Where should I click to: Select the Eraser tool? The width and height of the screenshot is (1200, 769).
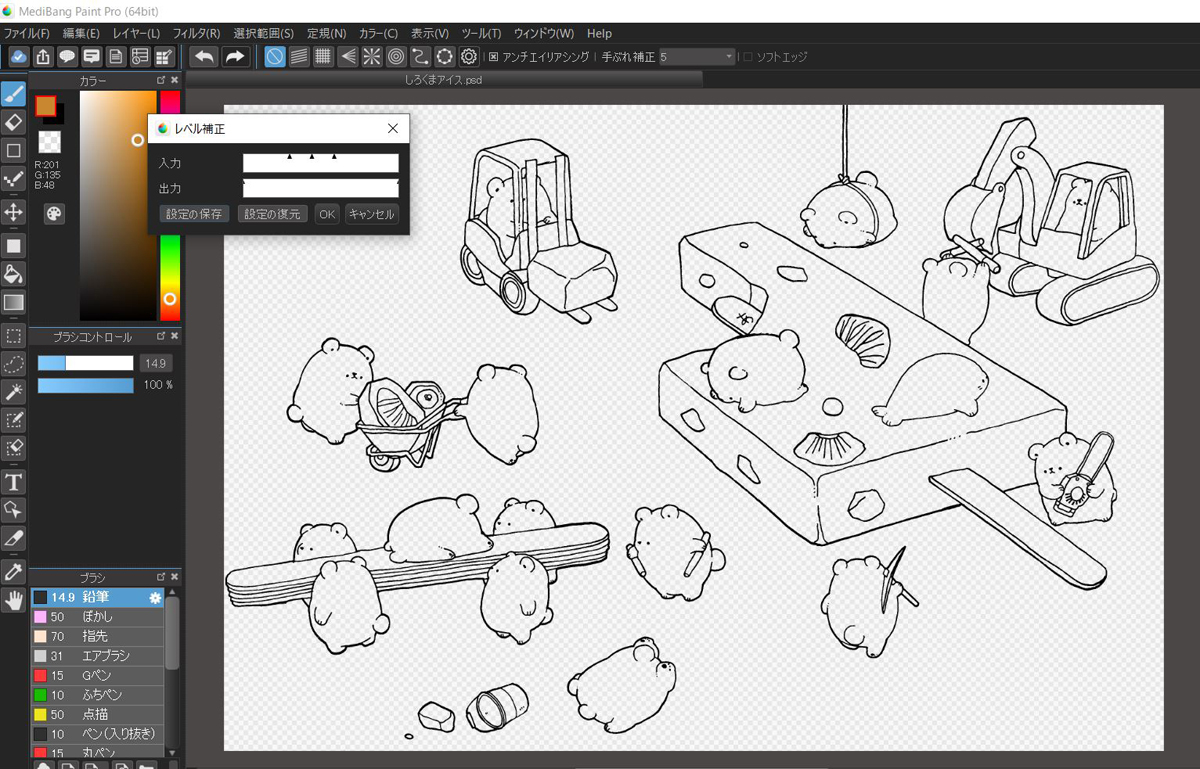[x=14, y=123]
